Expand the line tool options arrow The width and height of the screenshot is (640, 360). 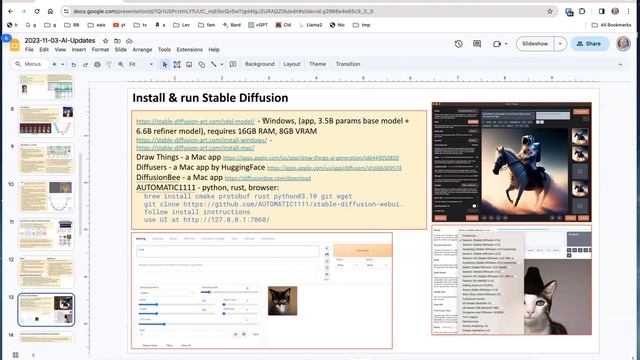(222, 64)
